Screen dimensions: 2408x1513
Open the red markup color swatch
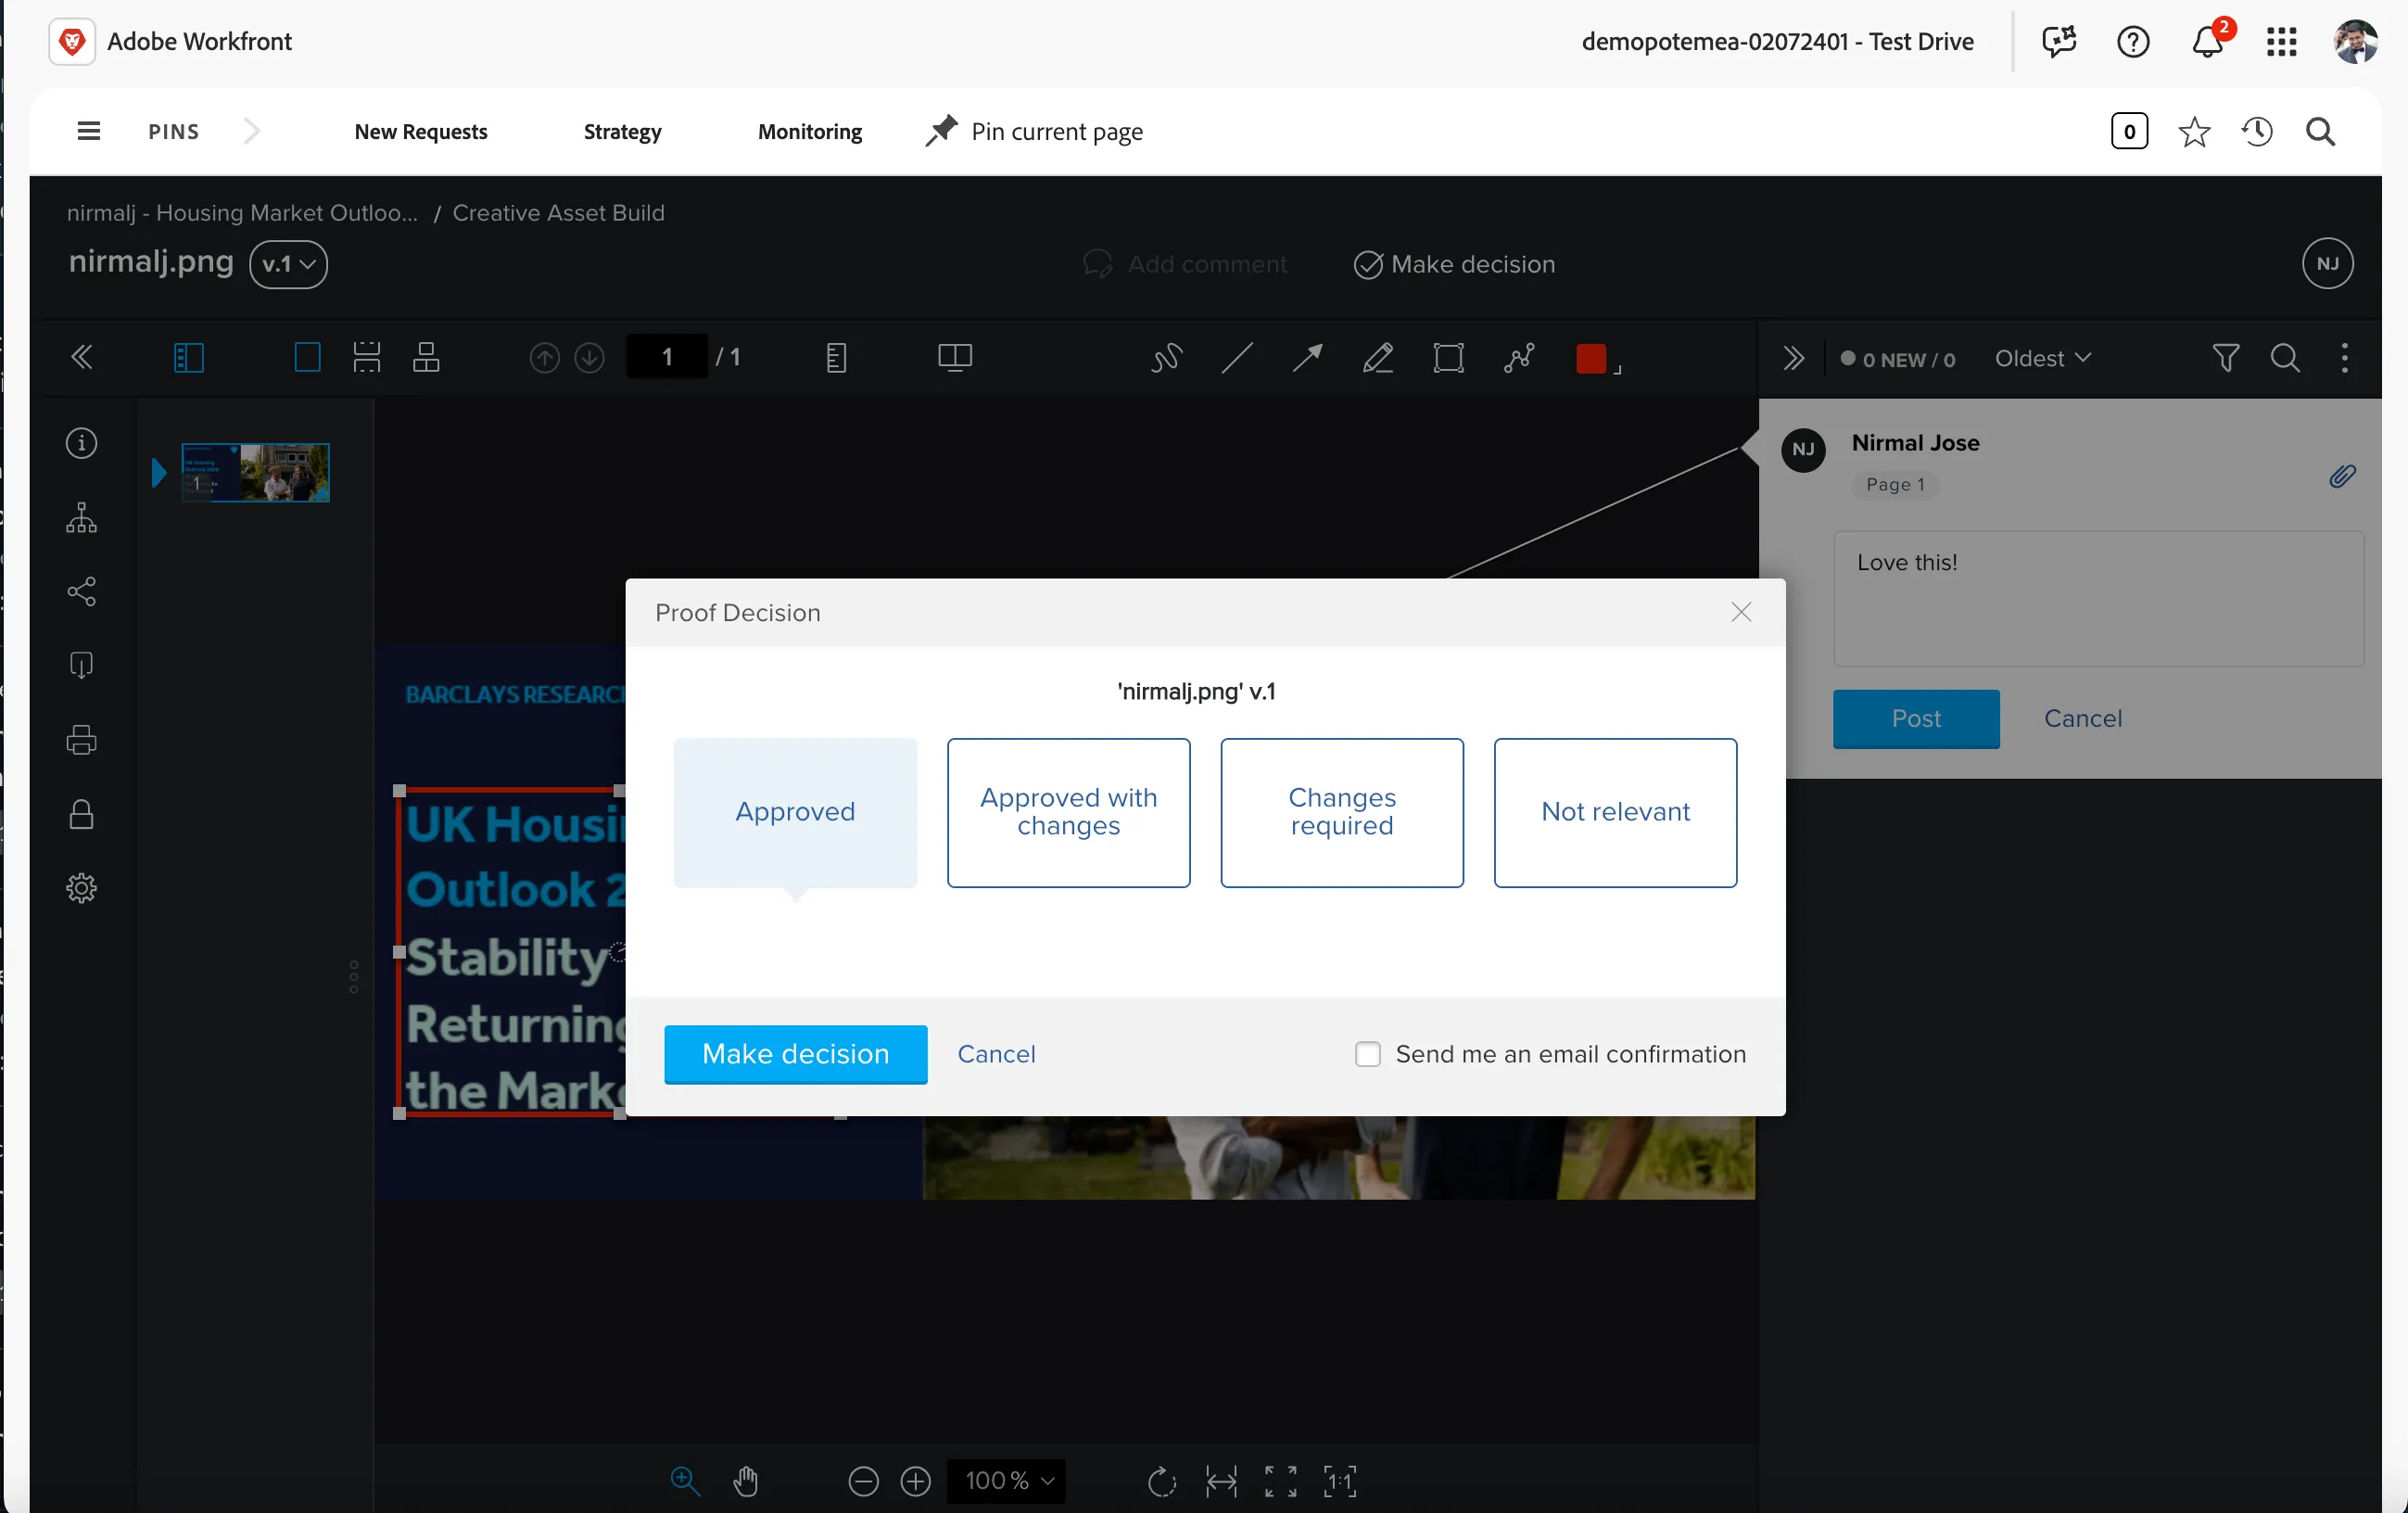point(1591,358)
